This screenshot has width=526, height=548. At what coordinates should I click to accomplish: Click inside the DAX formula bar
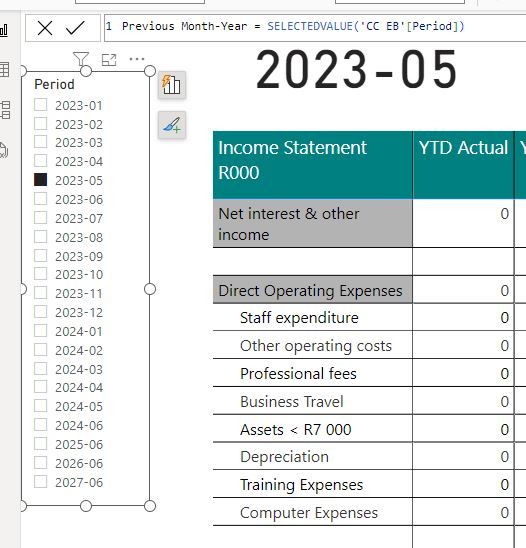(315, 28)
